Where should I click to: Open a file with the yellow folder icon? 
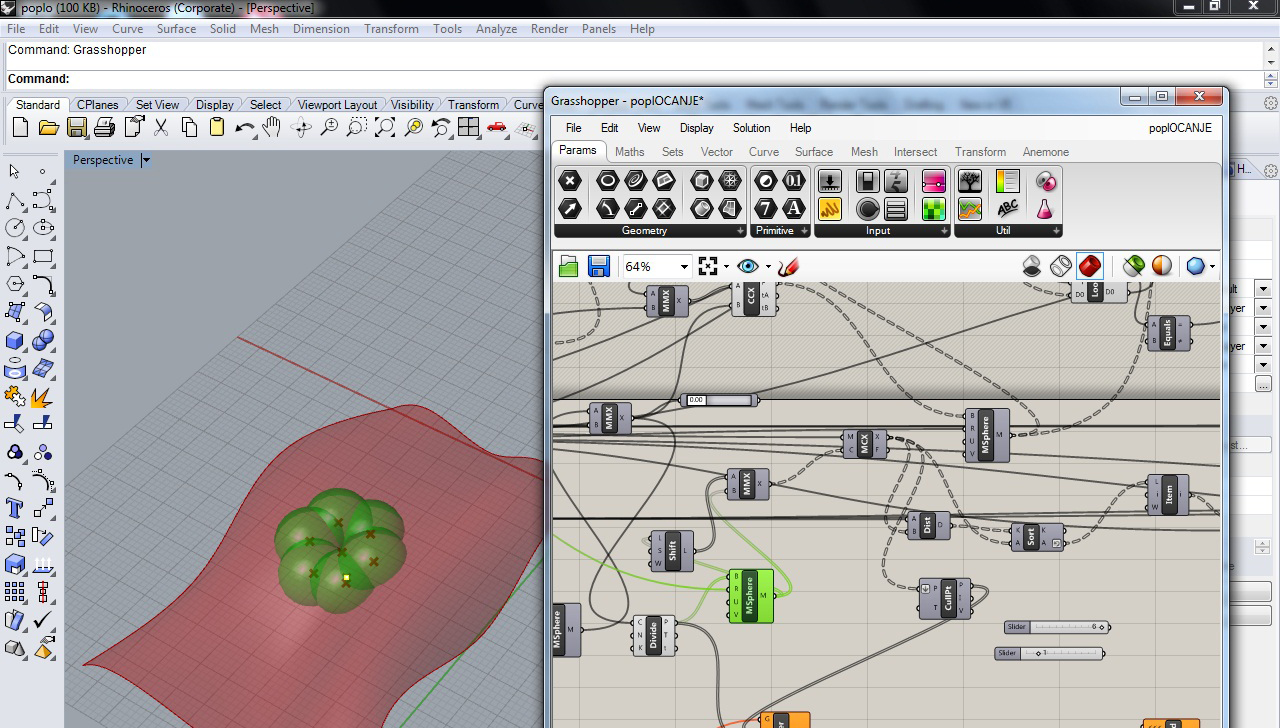(48, 127)
